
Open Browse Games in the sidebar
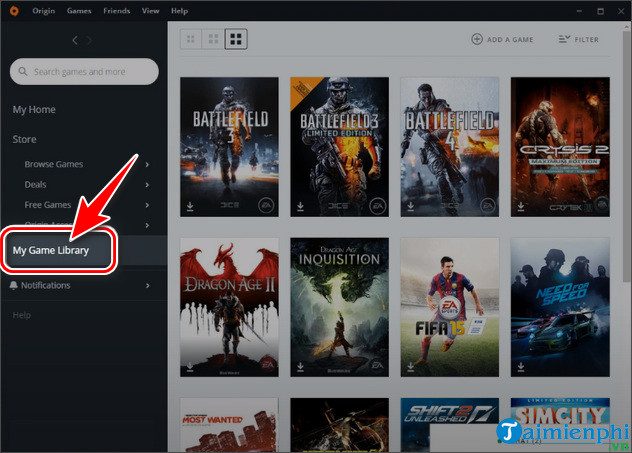pos(54,164)
